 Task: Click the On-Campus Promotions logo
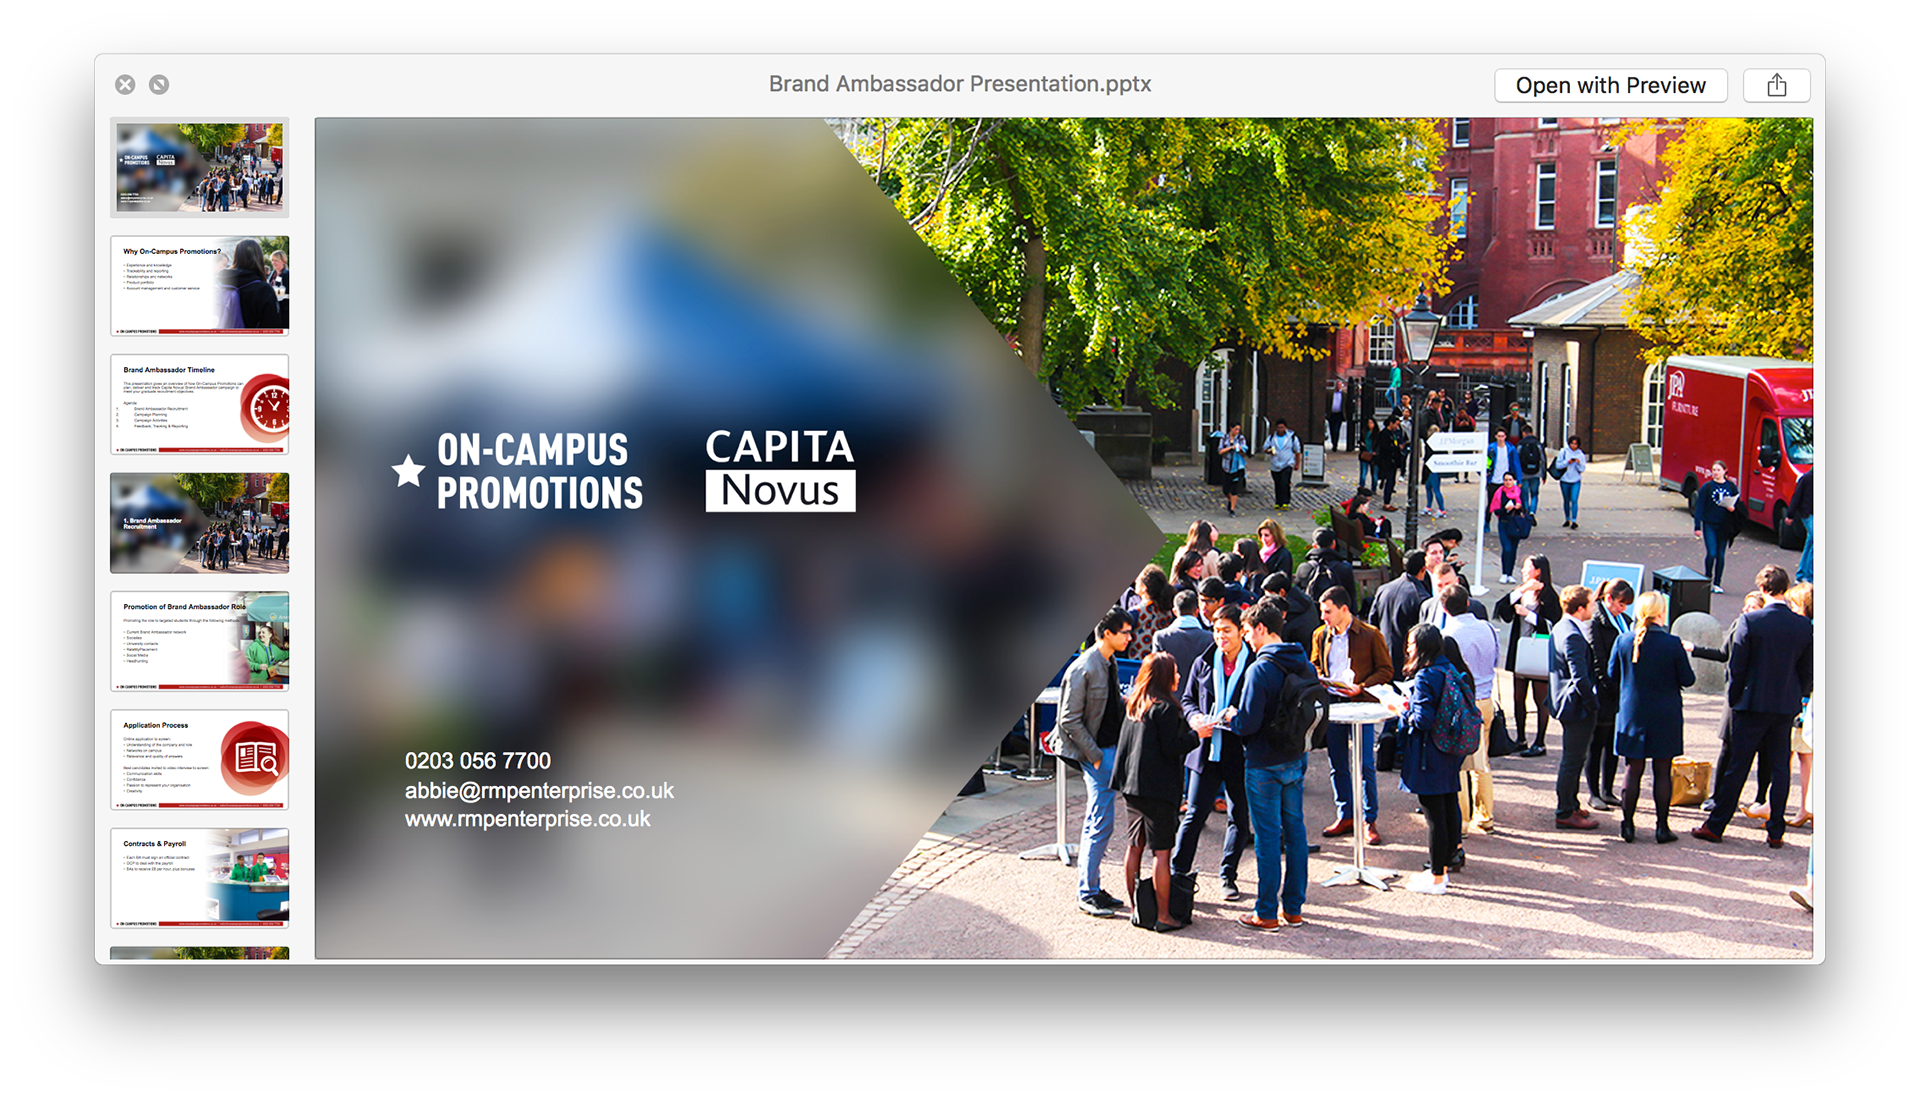click(518, 472)
